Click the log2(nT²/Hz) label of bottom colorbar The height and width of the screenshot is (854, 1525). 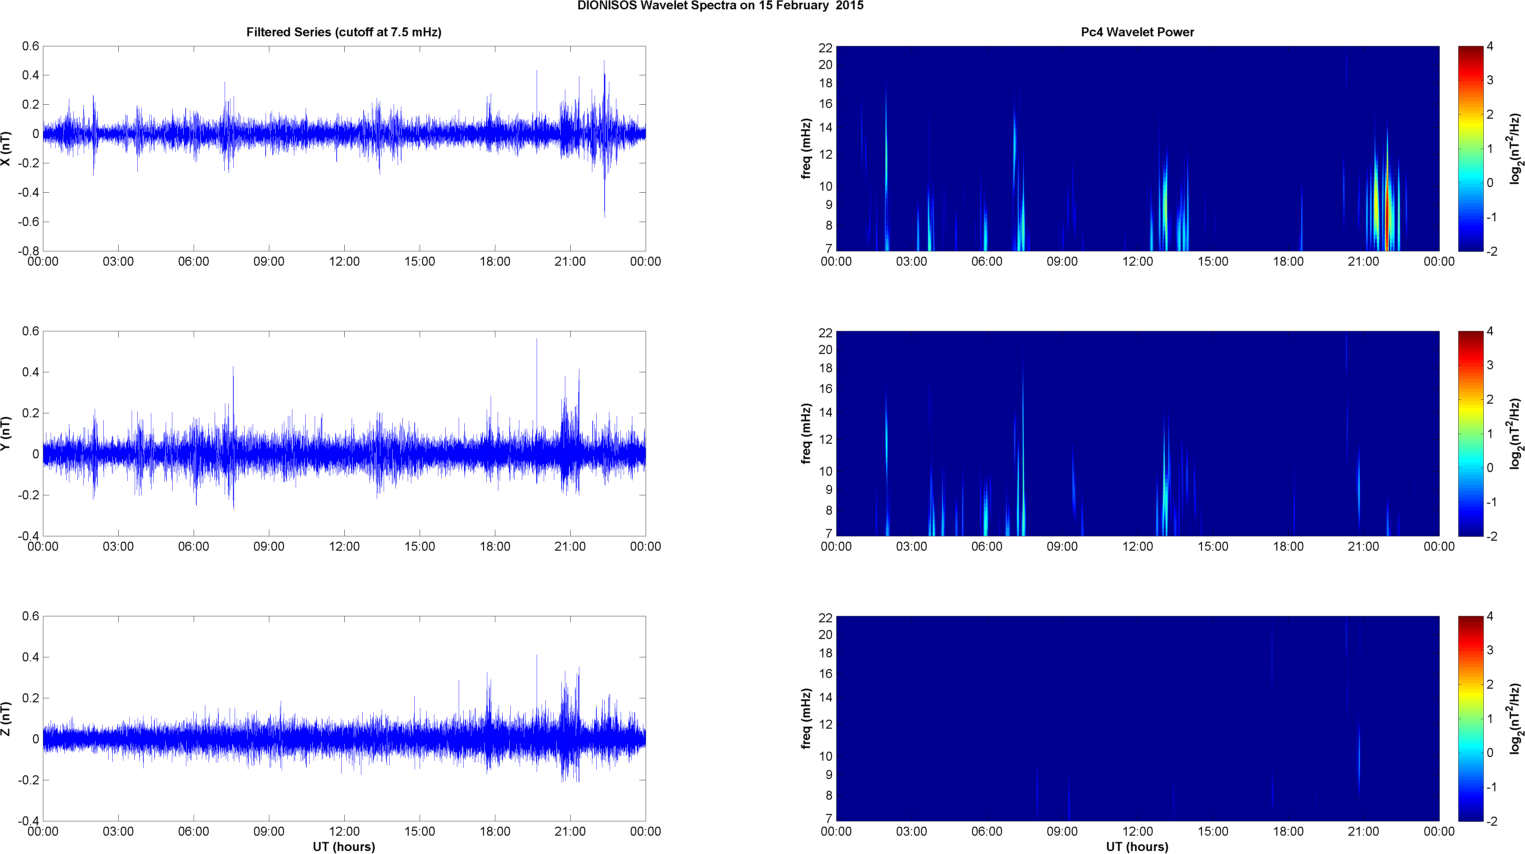[x=1516, y=718]
